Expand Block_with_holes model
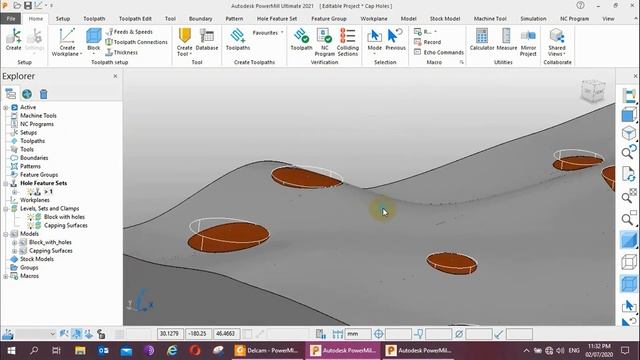Screen dimensions: 640x360 [15, 242]
